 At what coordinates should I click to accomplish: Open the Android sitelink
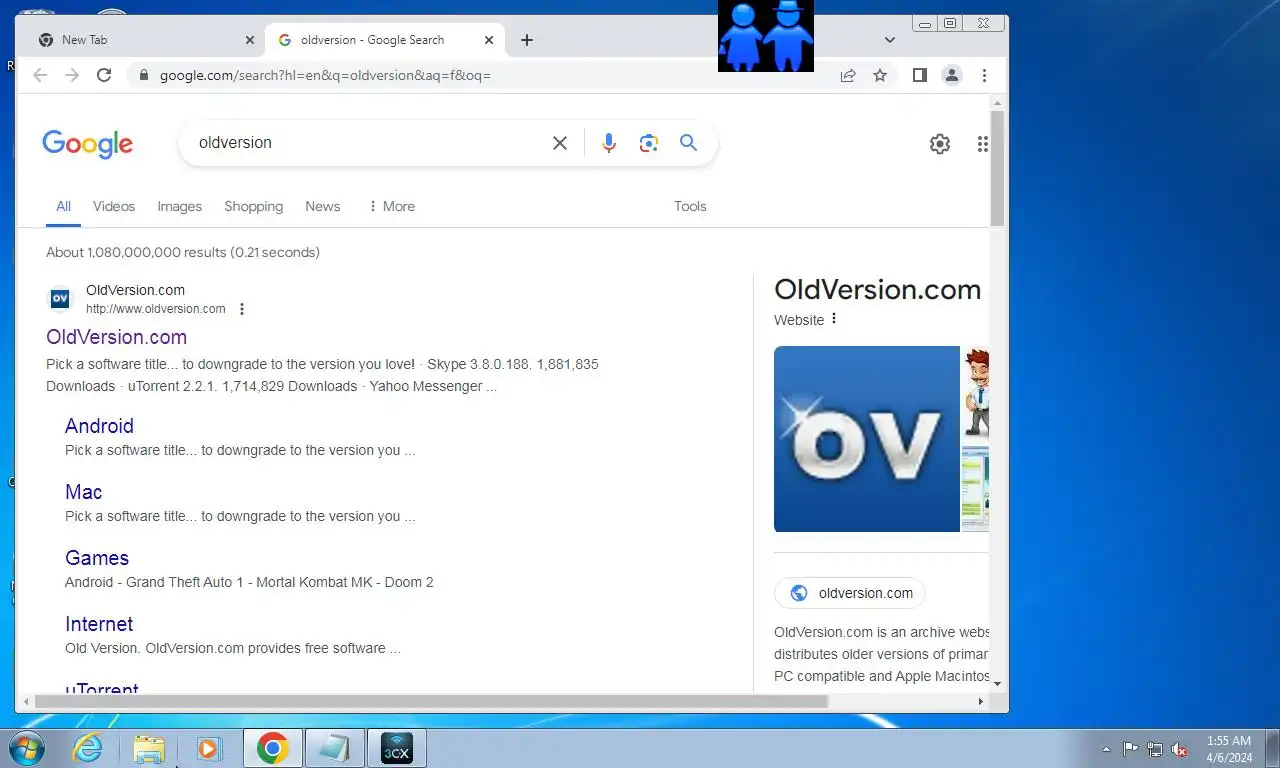99,426
